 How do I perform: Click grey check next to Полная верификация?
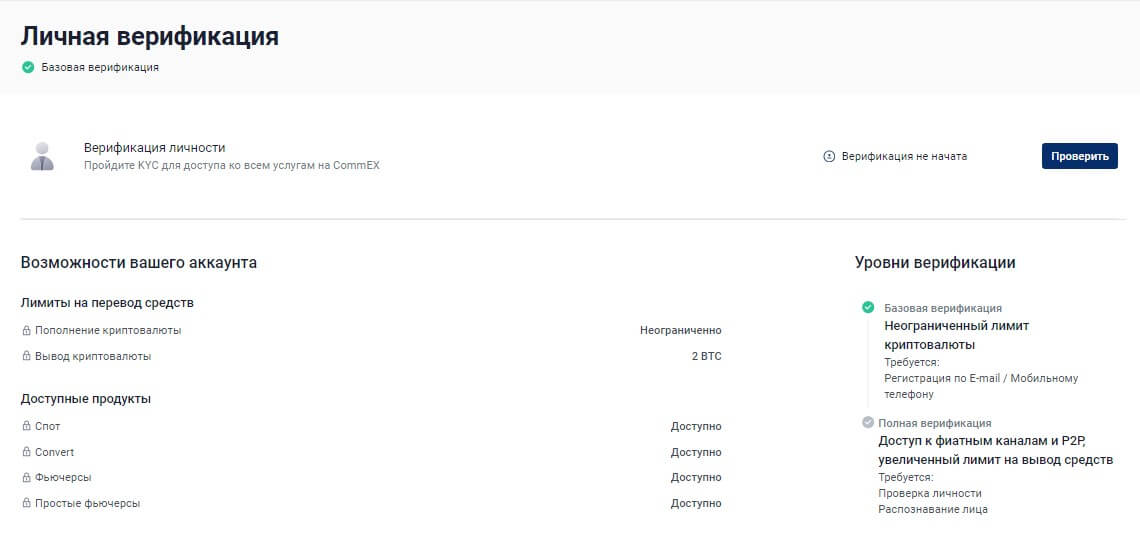pos(868,423)
